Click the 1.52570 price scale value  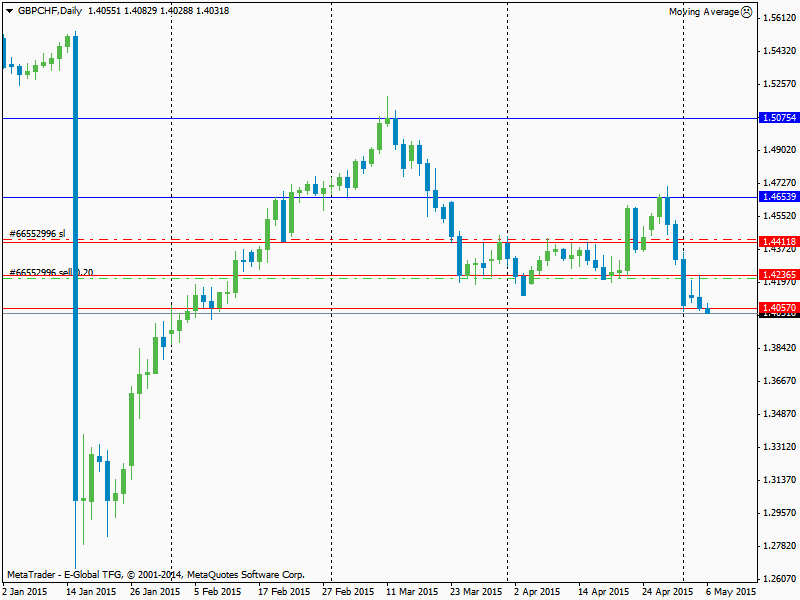780,84
